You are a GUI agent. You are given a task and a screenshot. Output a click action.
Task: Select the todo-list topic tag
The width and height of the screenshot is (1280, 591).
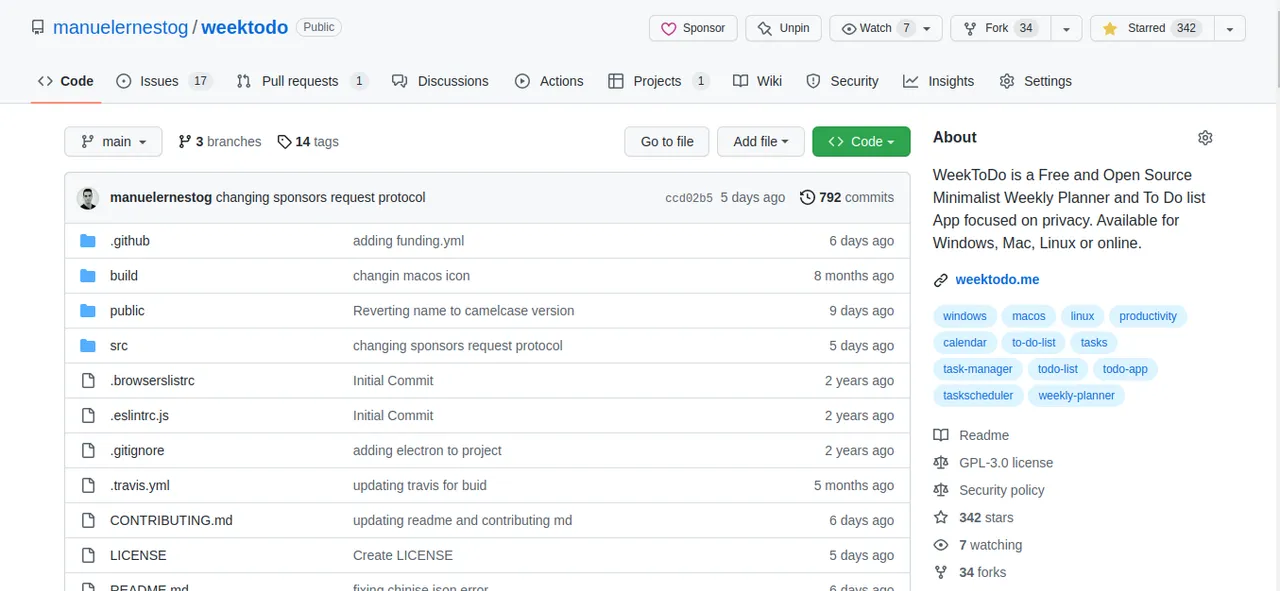1058,369
